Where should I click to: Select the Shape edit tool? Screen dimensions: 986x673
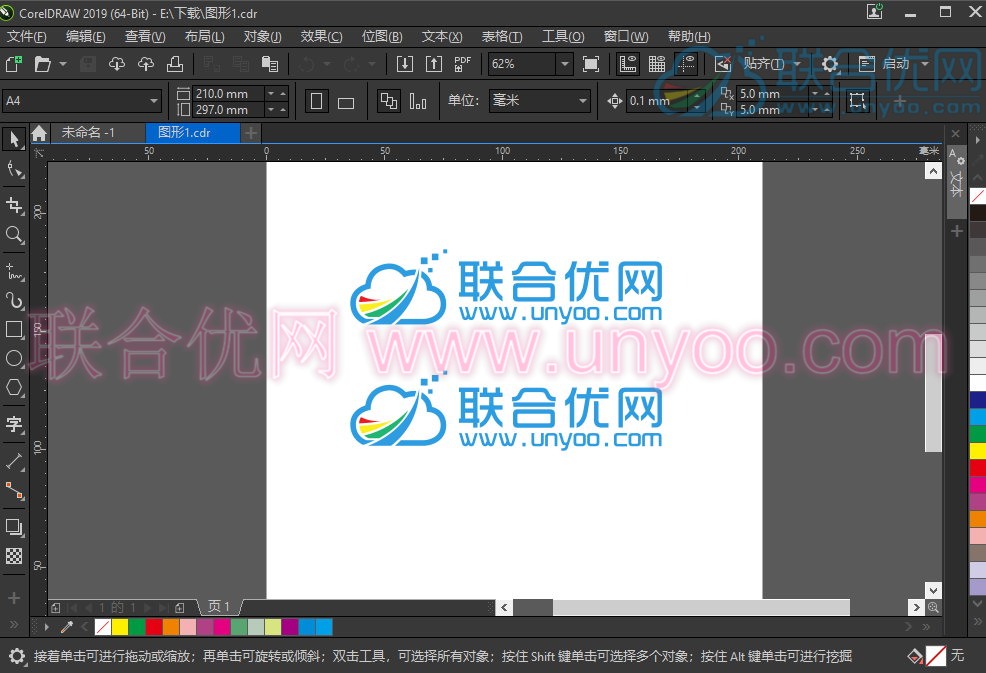click(x=14, y=169)
